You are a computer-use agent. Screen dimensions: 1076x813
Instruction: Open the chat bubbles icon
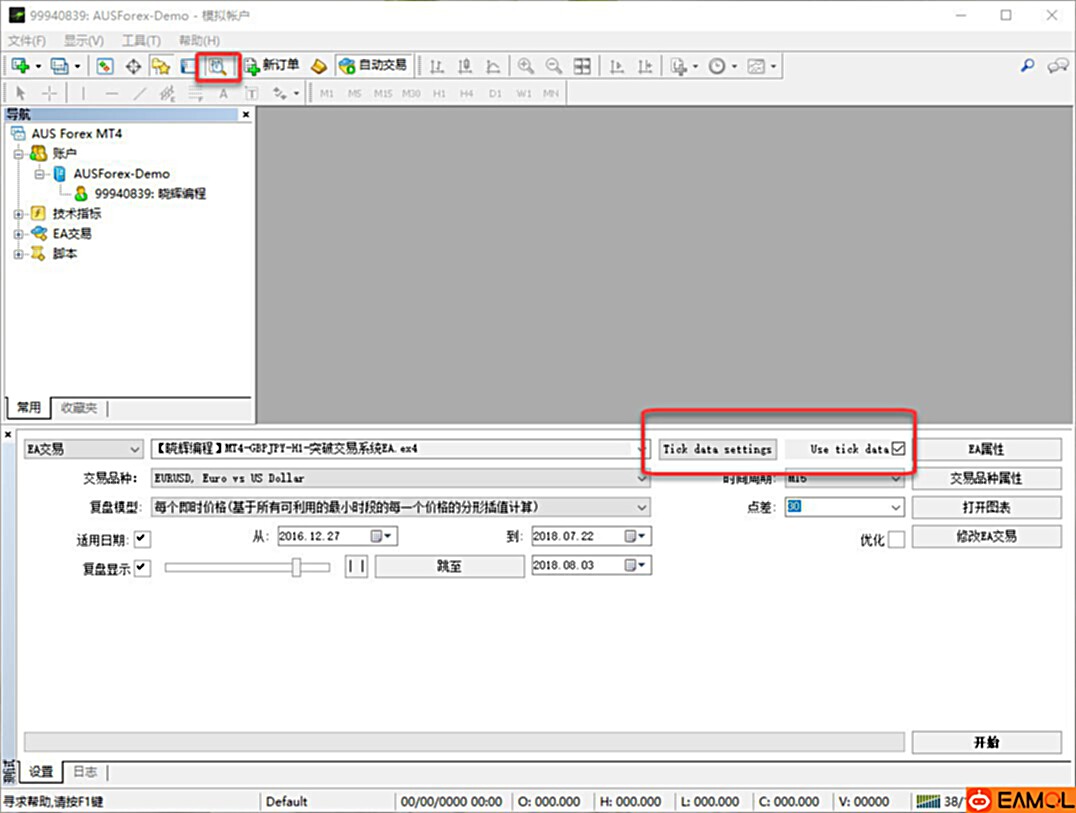pyautogui.click(x=1057, y=65)
